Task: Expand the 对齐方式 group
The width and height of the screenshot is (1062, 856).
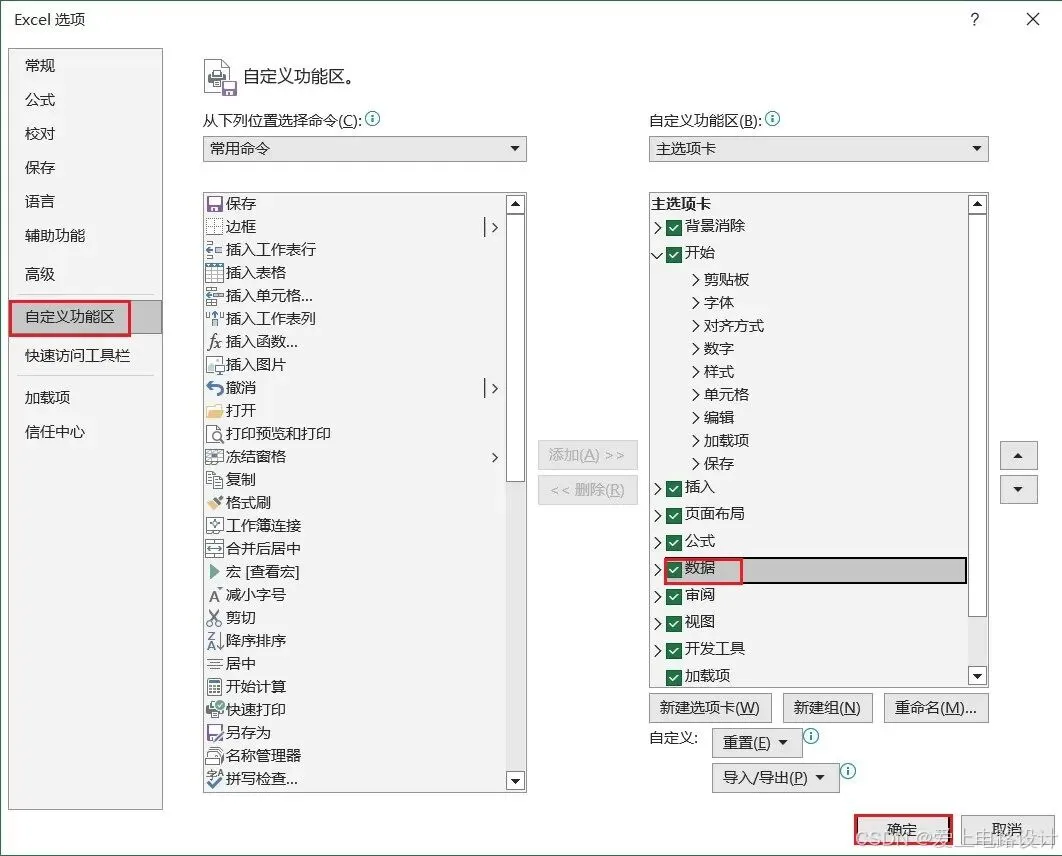Action: (695, 326)
